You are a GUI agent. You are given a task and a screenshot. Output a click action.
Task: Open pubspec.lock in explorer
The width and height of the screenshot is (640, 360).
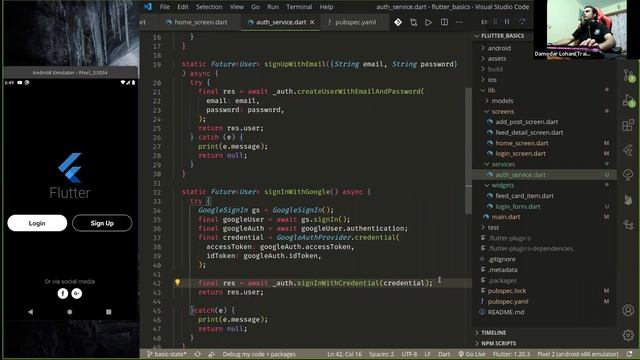[x=507, y=291]
